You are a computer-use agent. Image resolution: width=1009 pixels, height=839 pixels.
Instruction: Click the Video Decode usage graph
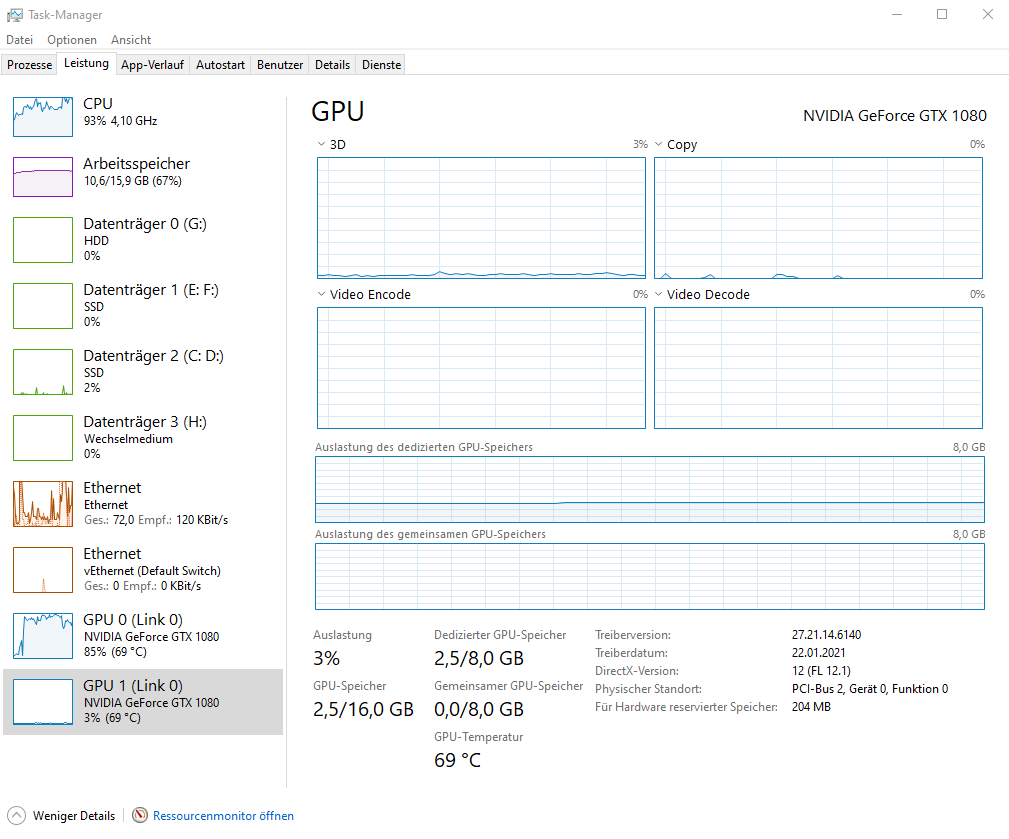(x=819, y=368)
